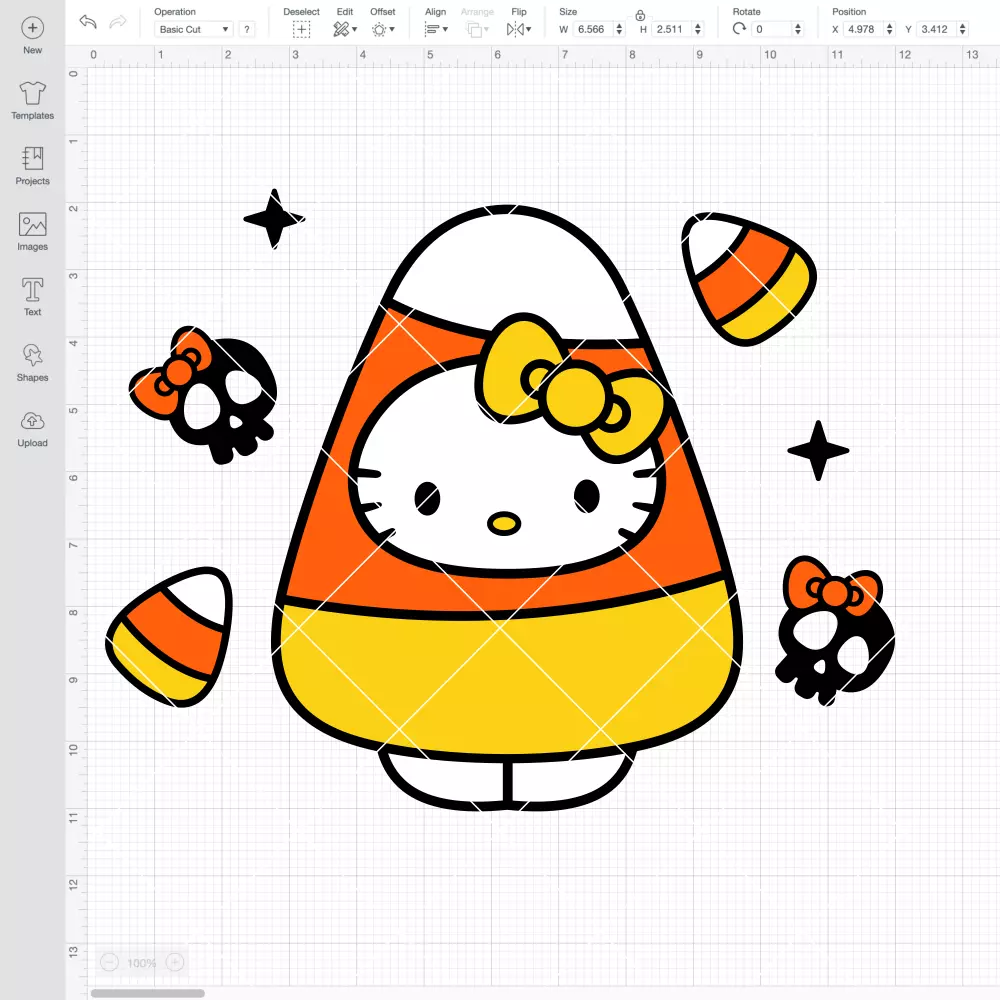Open the Shapes panel
This screenshot has width=1000, height=1000.
point(33,362)
